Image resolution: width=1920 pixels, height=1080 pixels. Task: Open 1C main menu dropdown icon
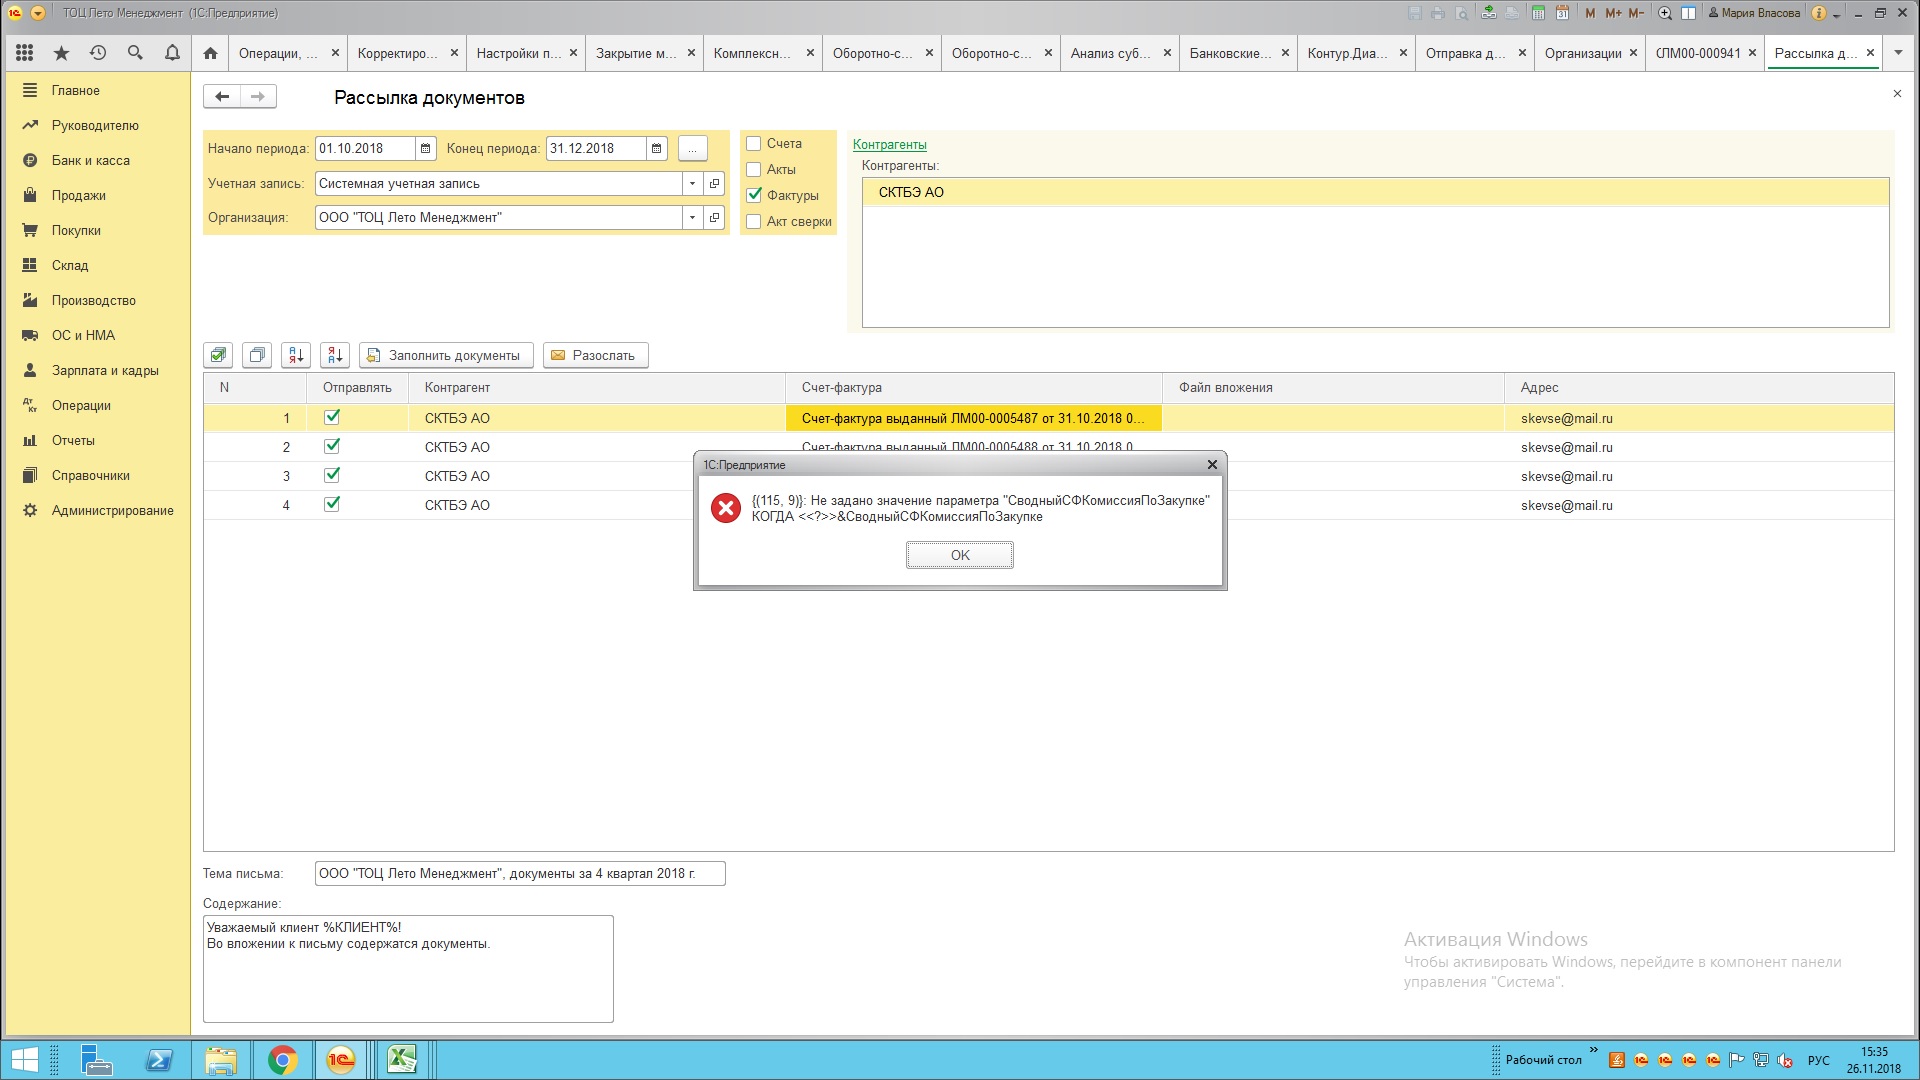click(x=38, y=13)
